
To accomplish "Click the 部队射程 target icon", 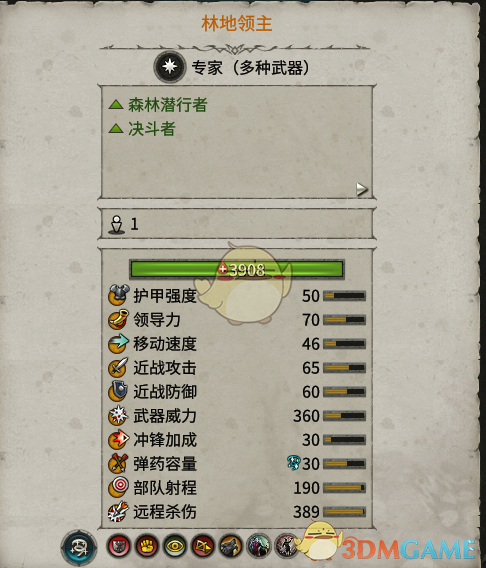I will pos(118,487).
